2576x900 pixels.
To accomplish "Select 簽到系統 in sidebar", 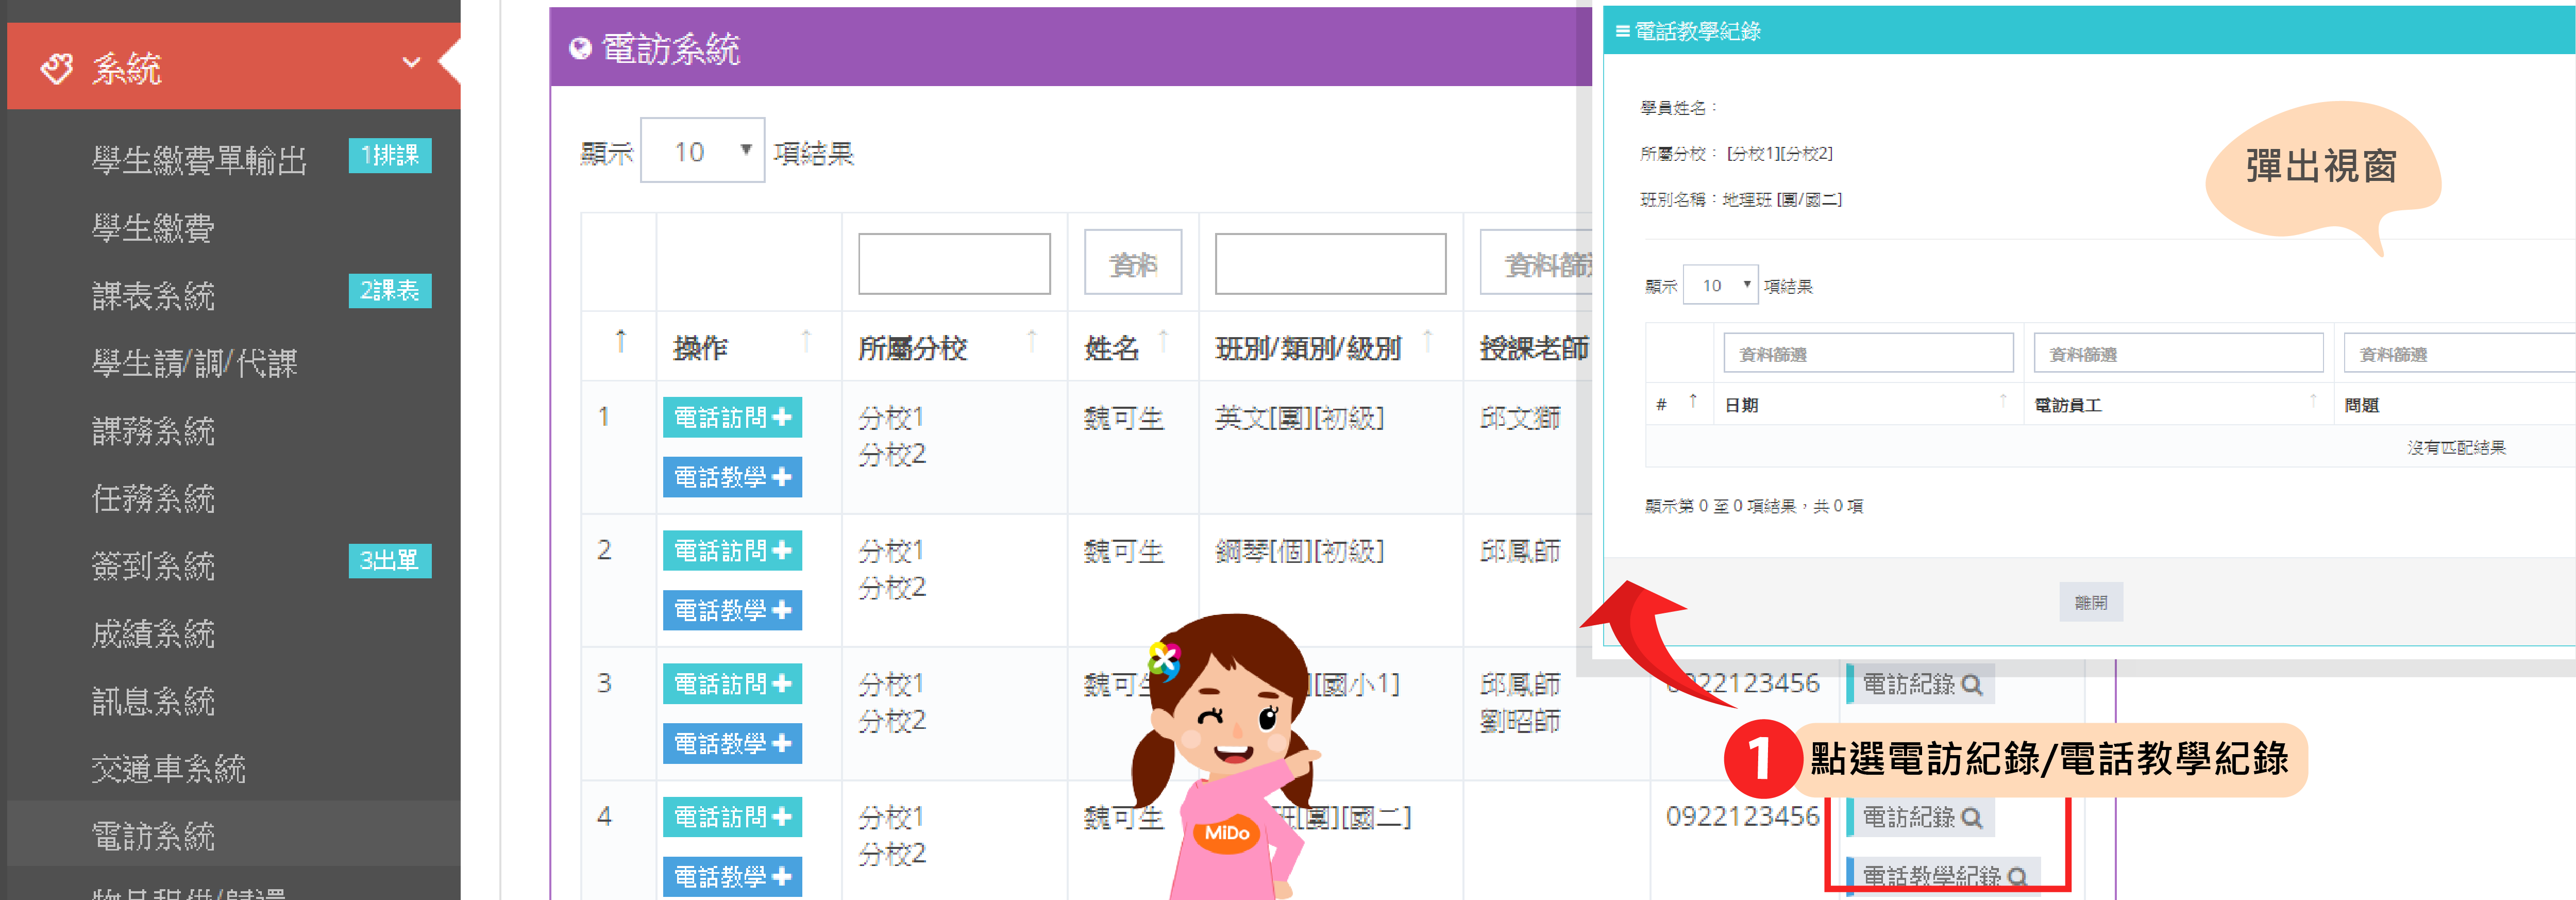I will (153, 565).
